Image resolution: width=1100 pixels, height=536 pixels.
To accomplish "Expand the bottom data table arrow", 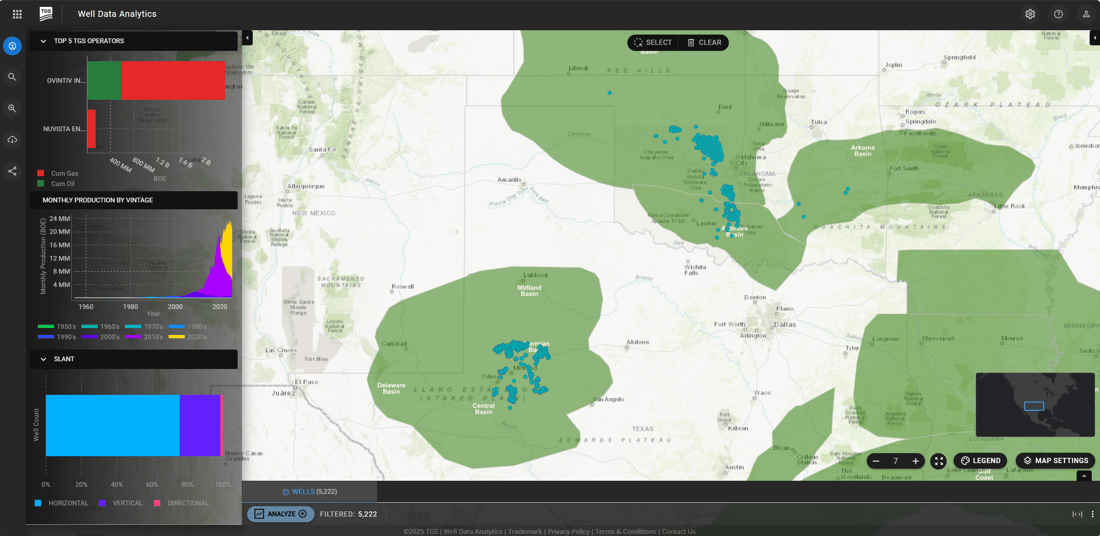I will click(x=1083, y=477).
